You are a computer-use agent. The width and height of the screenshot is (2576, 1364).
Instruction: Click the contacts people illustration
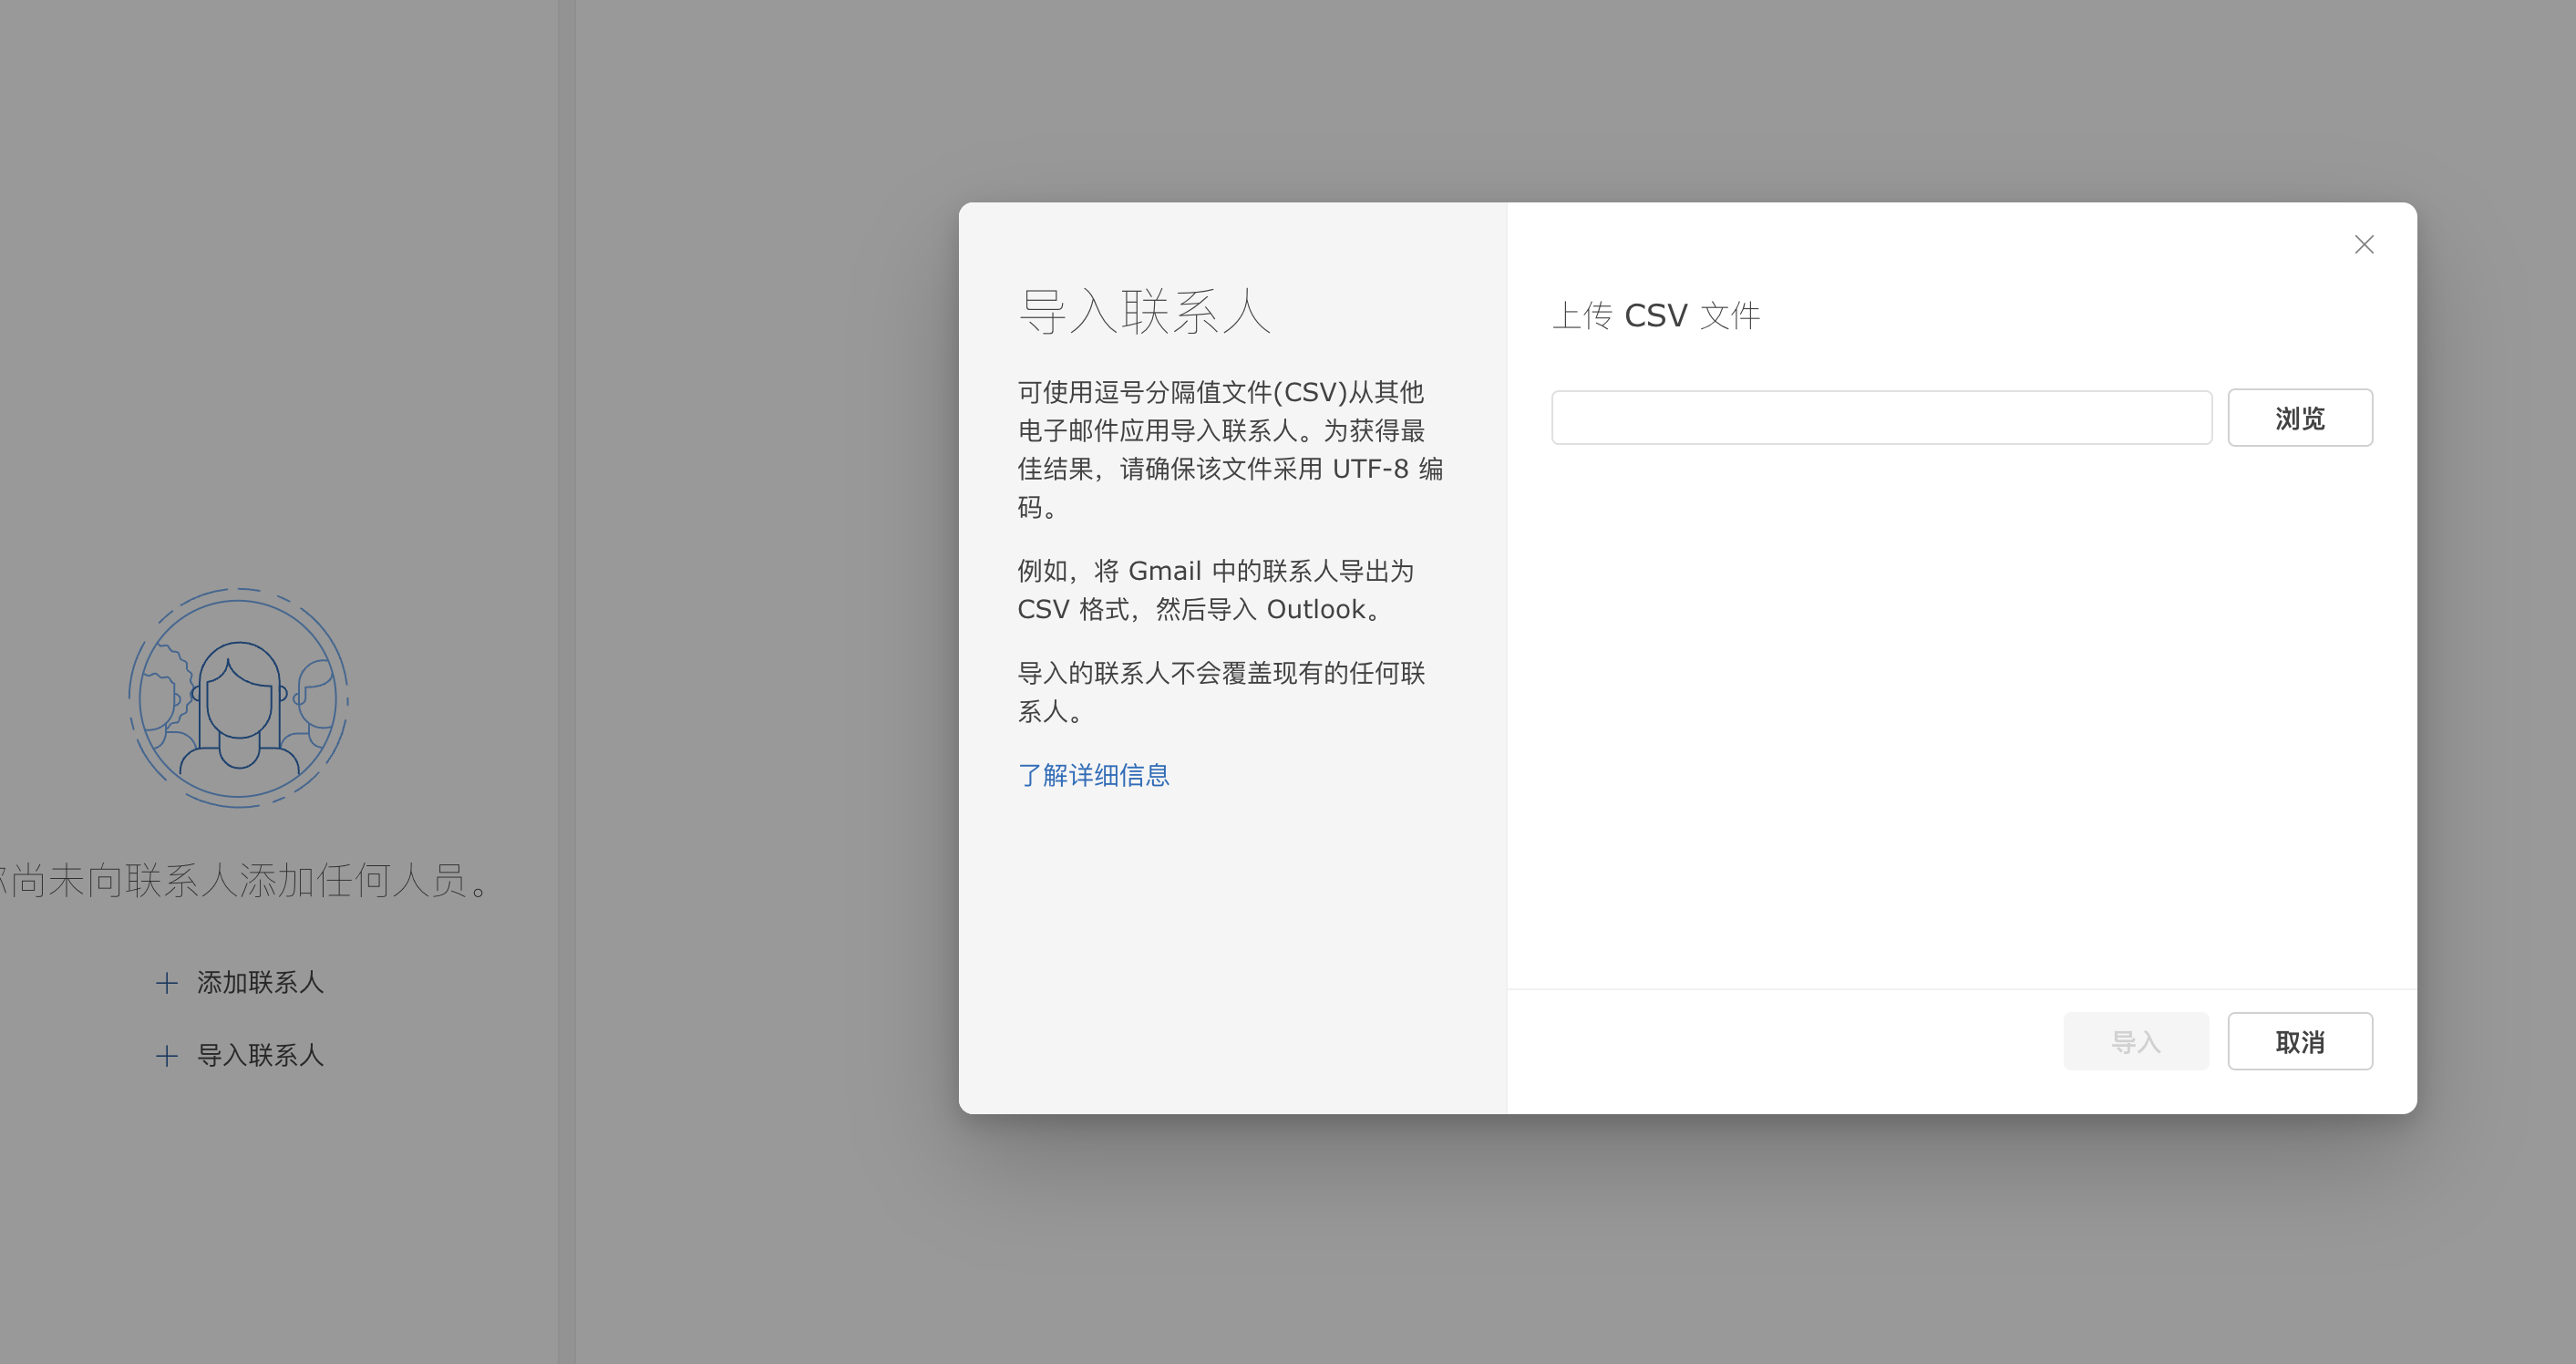pos(238,698)
